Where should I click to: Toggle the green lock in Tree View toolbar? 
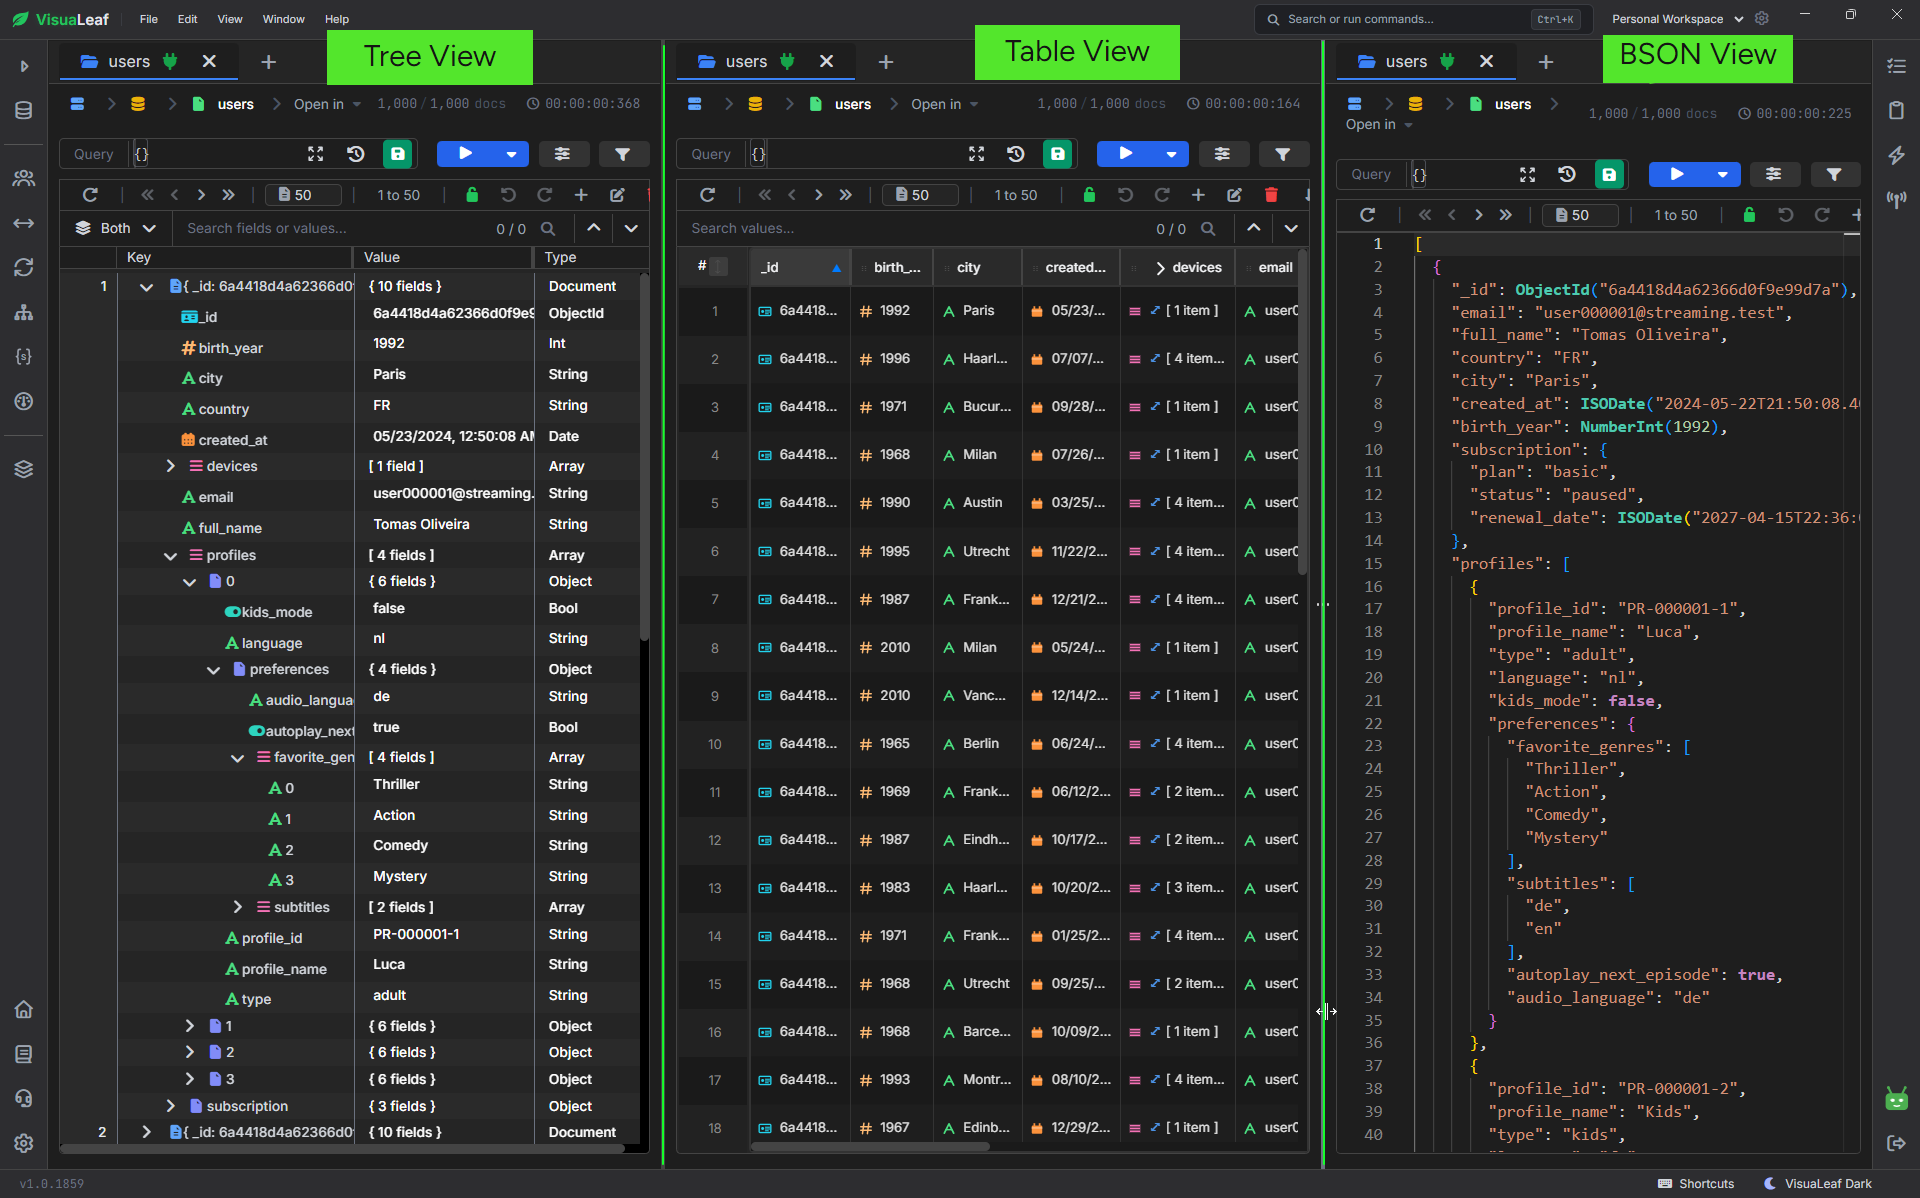point(472,195)
